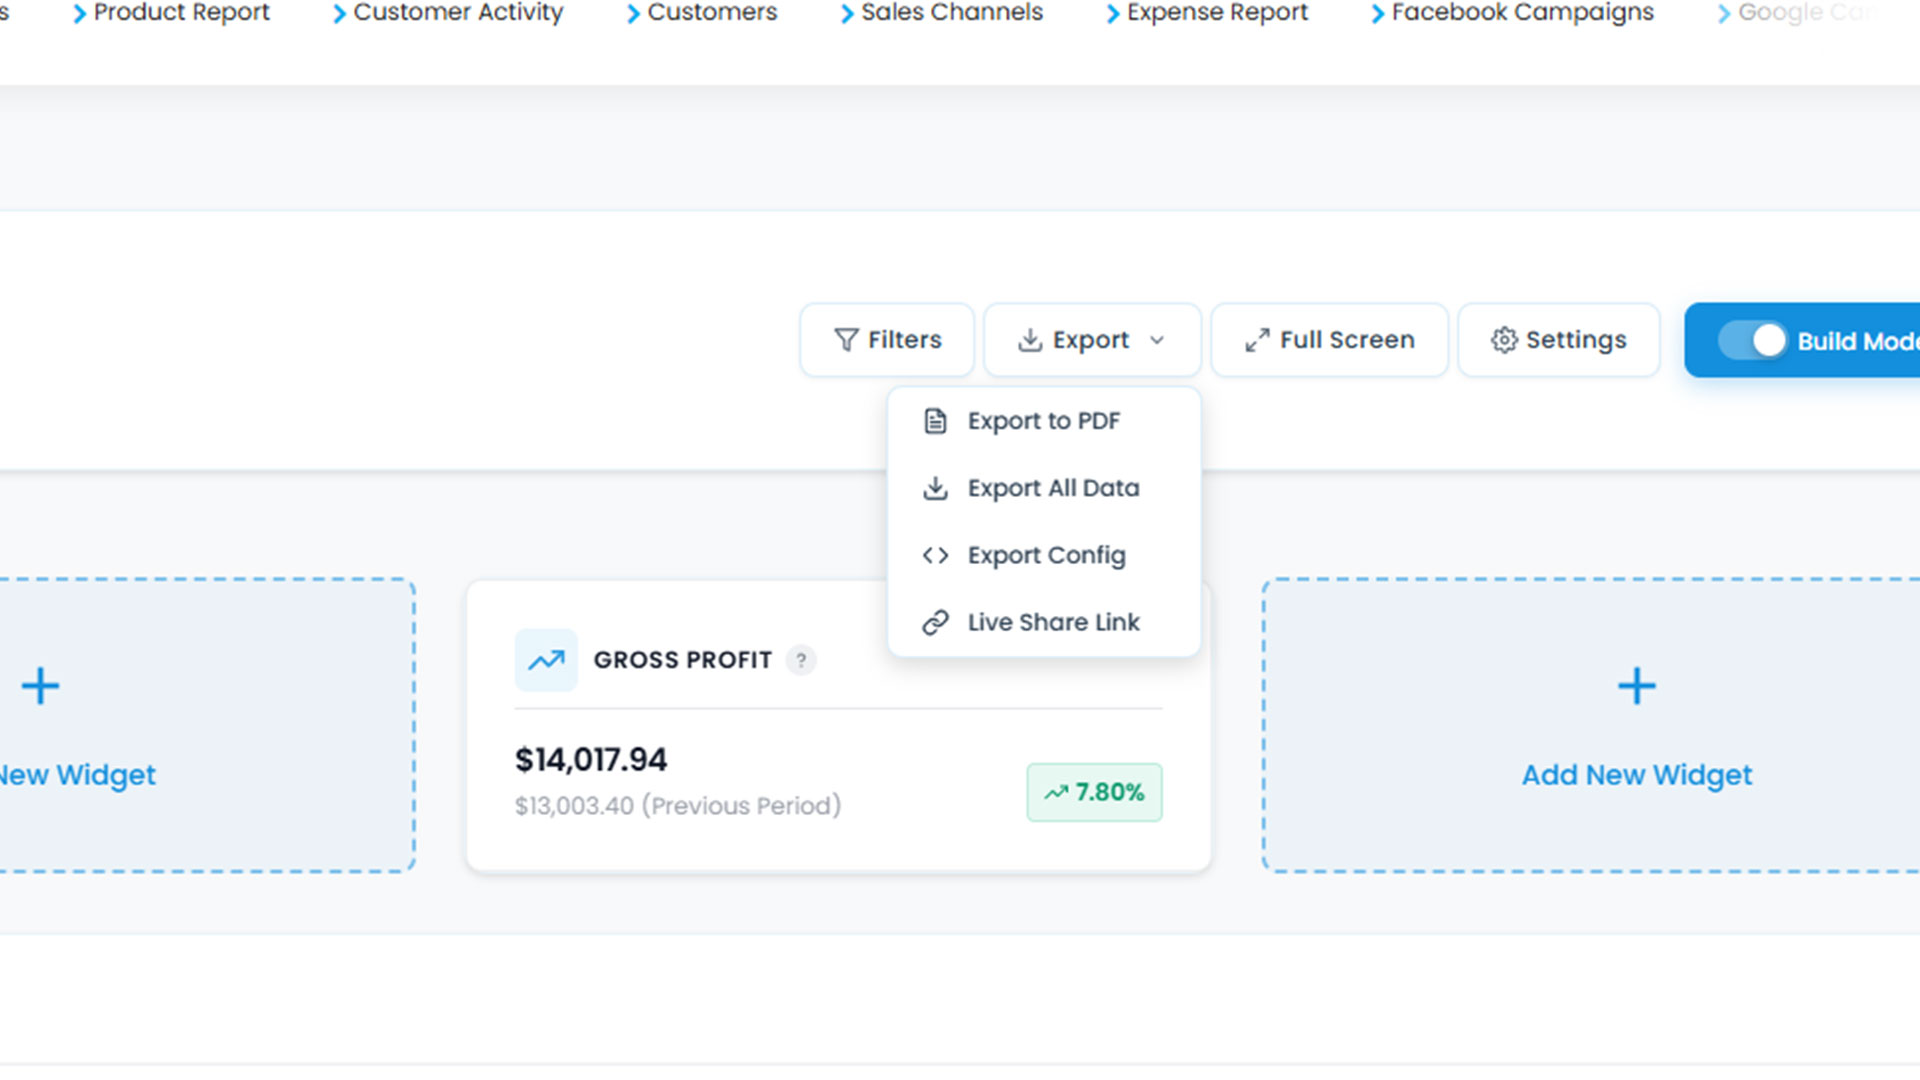Click the Gross Profit trend icon
Viewport: 1920px width, 1080px height.
pos(546,660)
